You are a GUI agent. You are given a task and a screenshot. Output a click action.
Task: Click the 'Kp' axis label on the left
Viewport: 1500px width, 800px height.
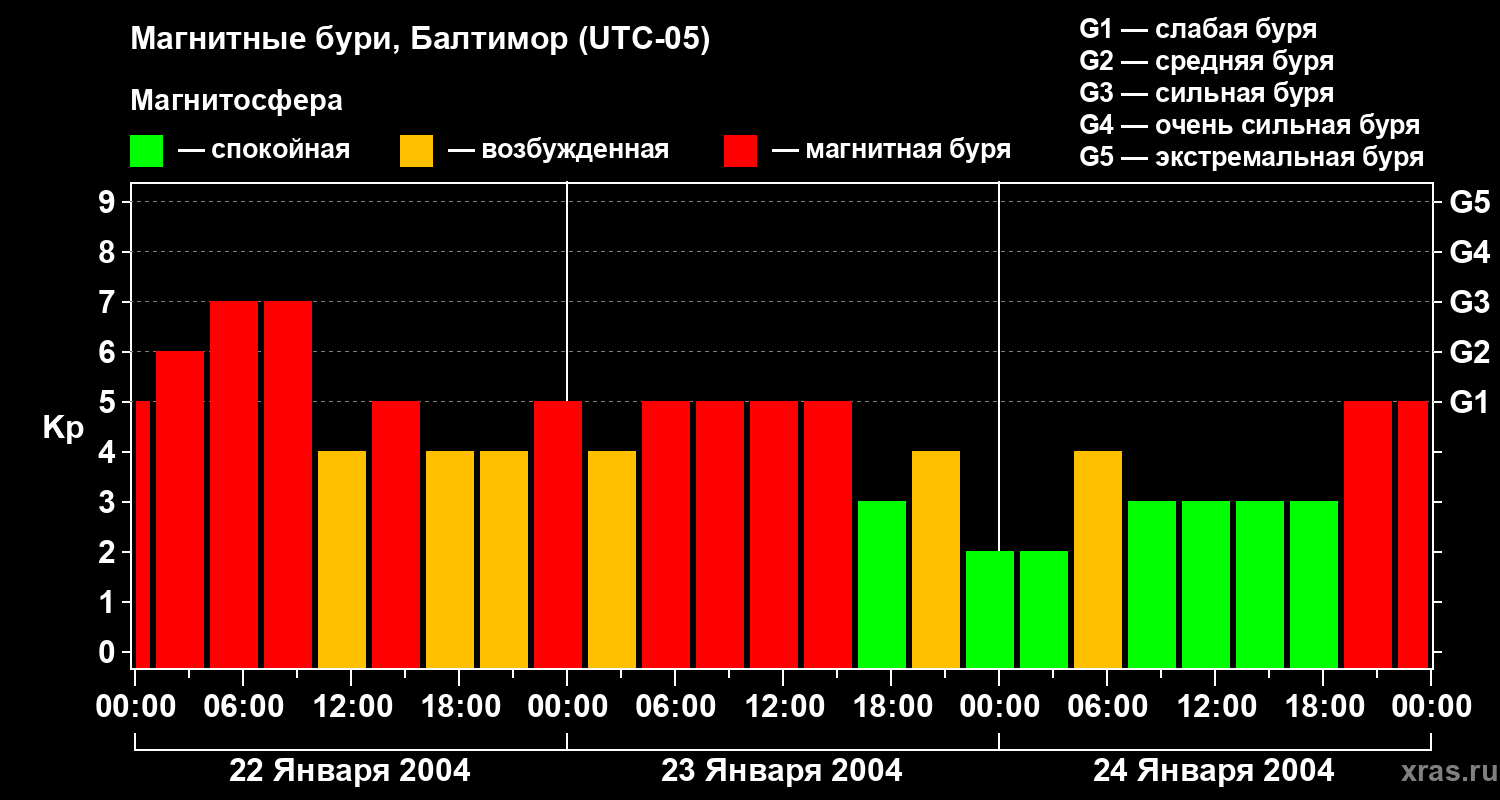click(x=63, y=427)
